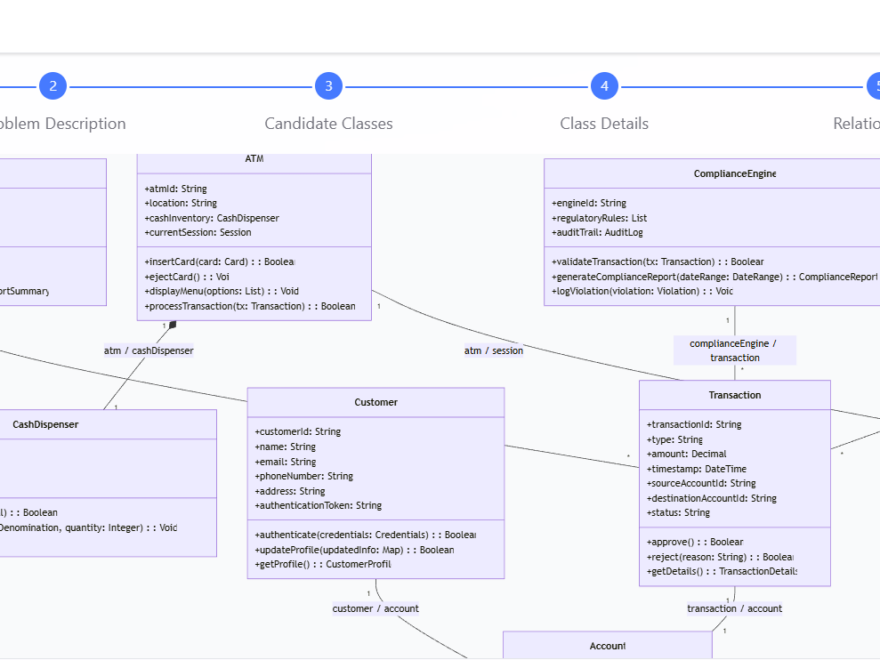
Task: Click the customer / account relationship label
Action: click(x=375, y=608)
